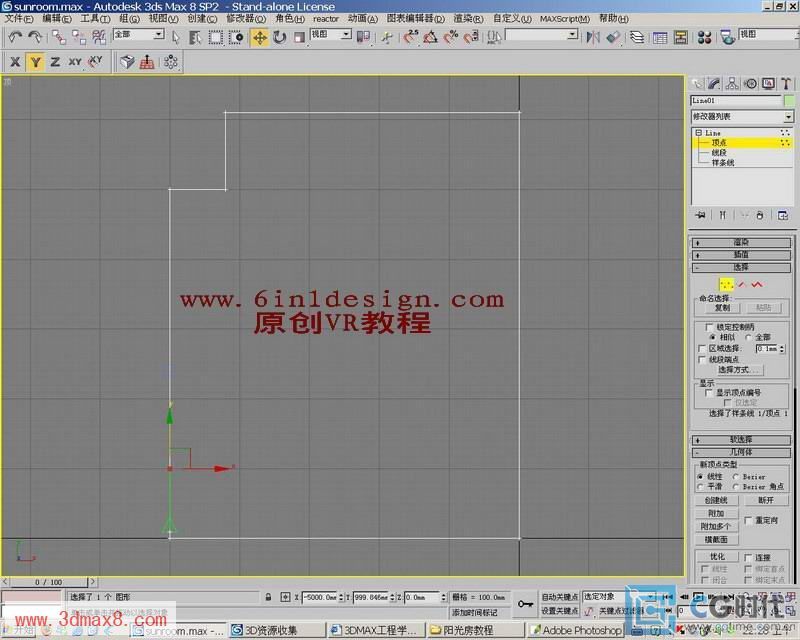Open the Create command panel tab

tap(696, 84)
